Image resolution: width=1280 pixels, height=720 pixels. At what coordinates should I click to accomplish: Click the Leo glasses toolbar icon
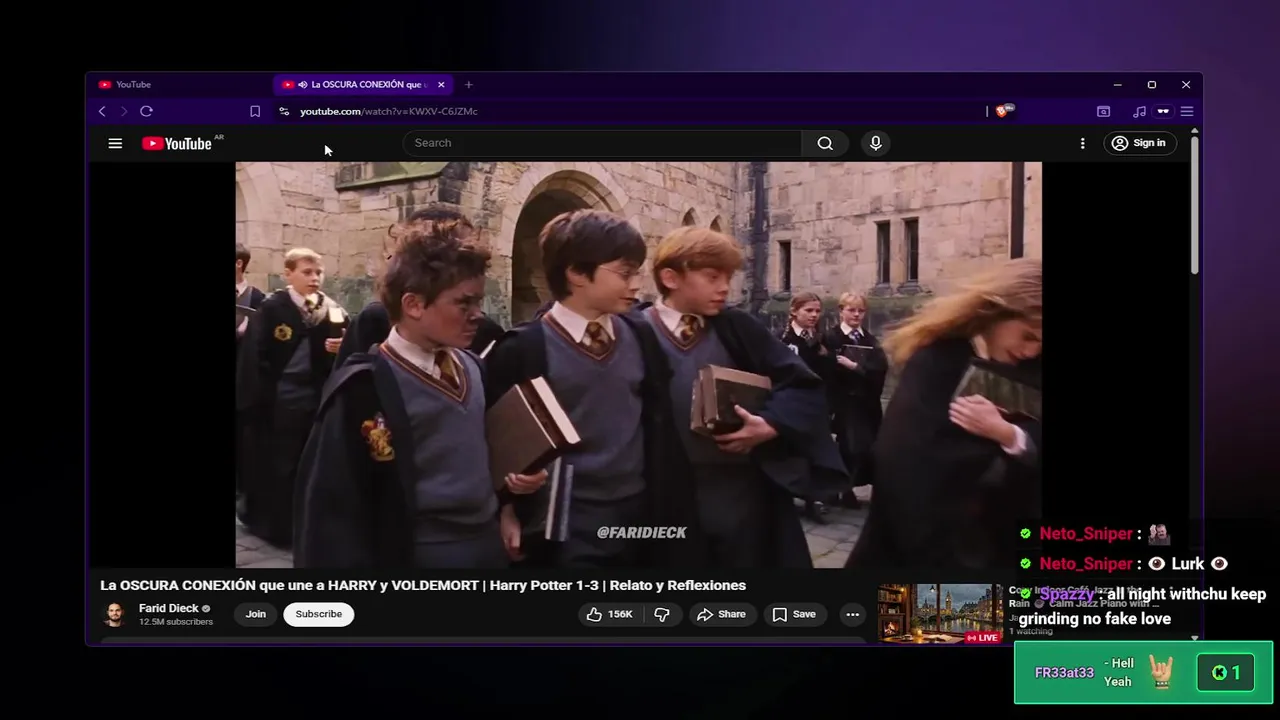point(1163,111)
